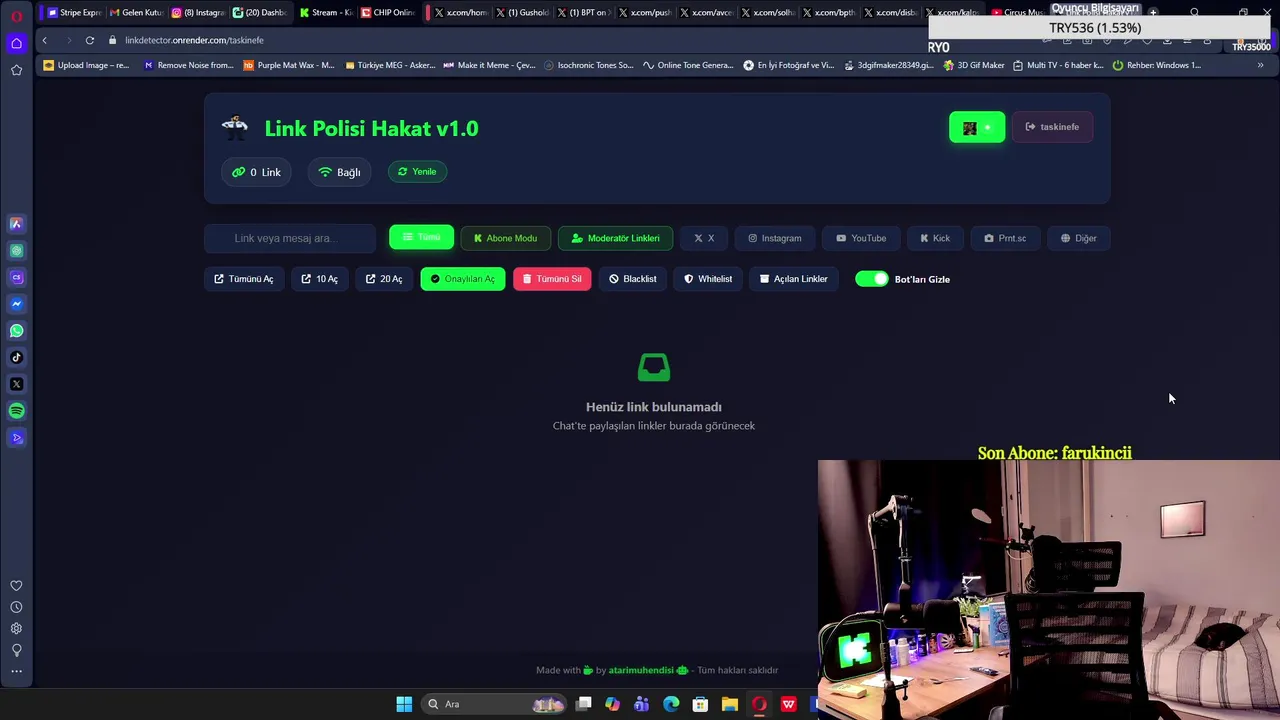
Task: Open Messenger from the sidebar
Action: pos(16,304)
